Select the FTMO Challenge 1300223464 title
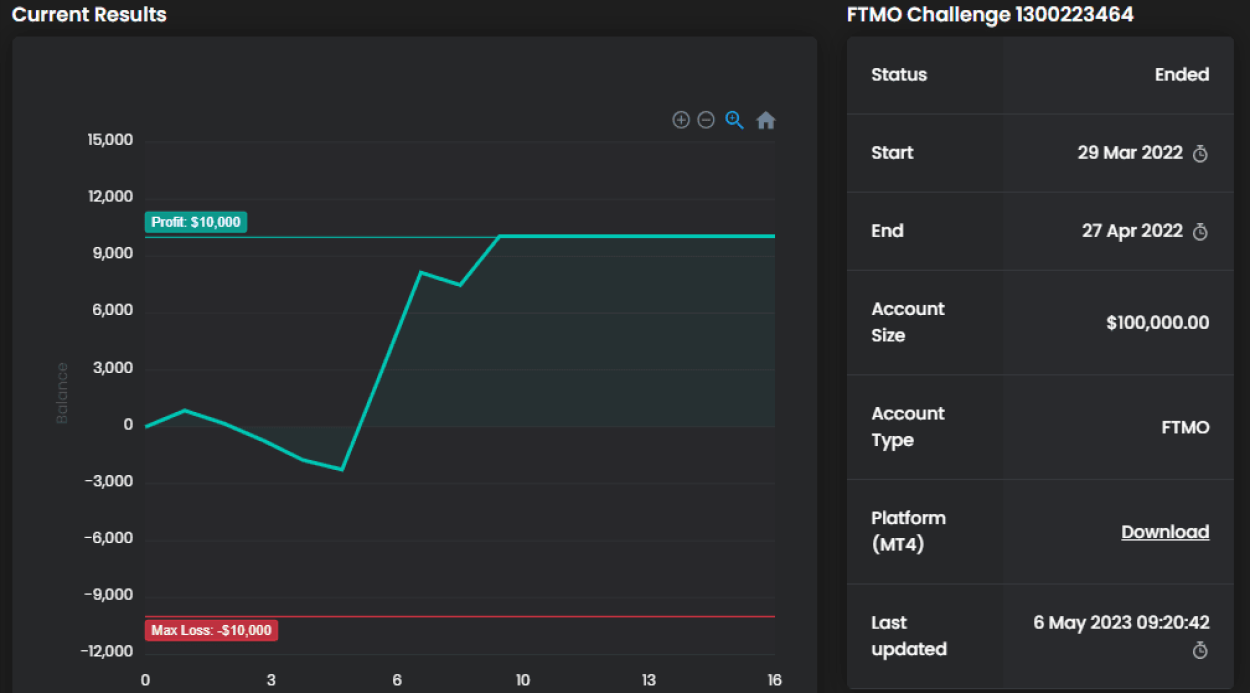1250x693 pixels. (x=990, y=15)
